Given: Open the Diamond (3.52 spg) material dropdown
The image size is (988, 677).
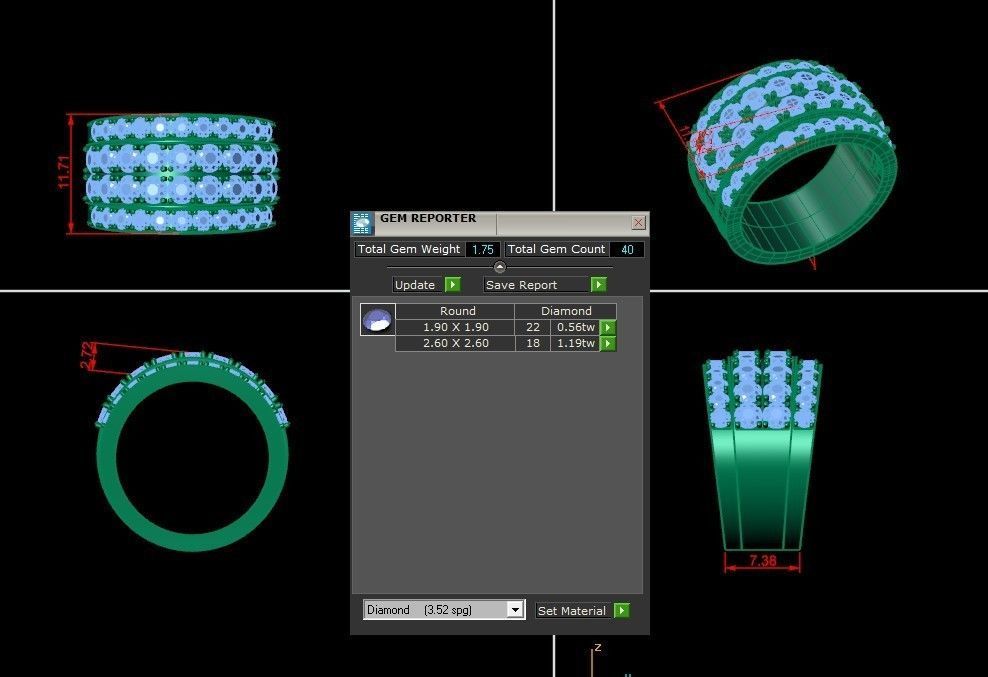Looking at the screenshot, I should 515,610.
